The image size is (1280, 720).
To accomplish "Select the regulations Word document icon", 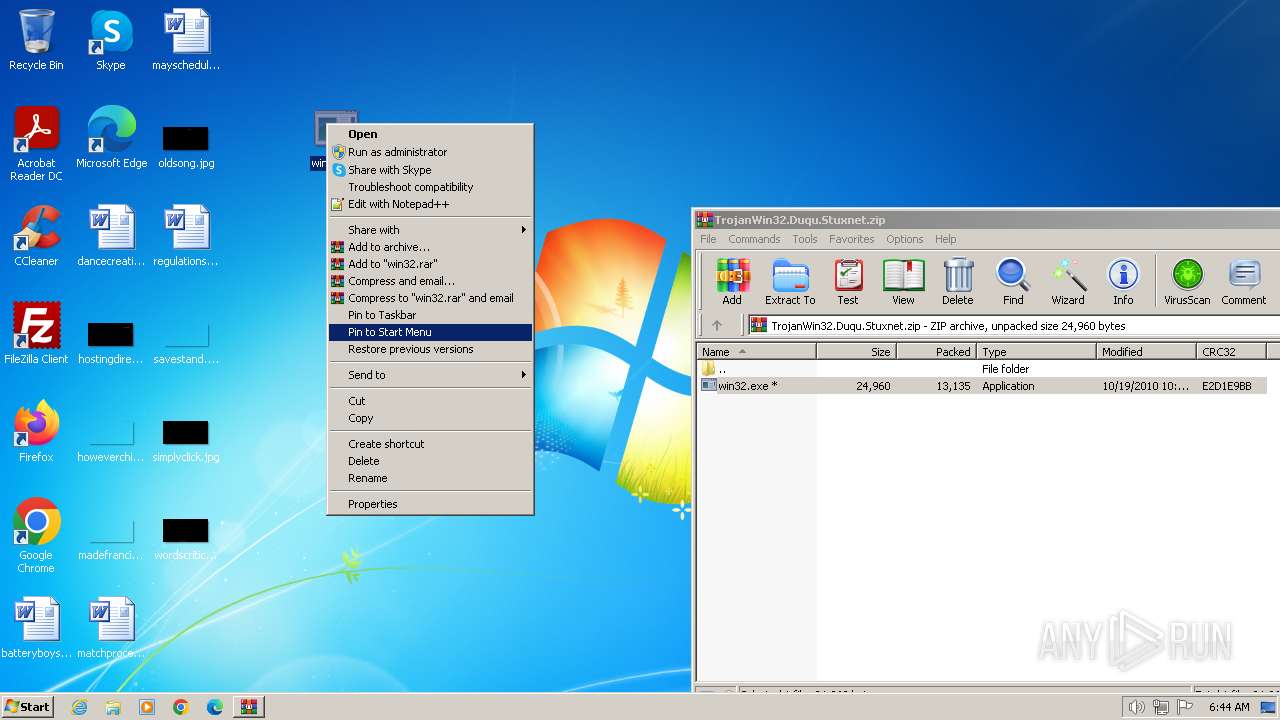I will [186, 236].
